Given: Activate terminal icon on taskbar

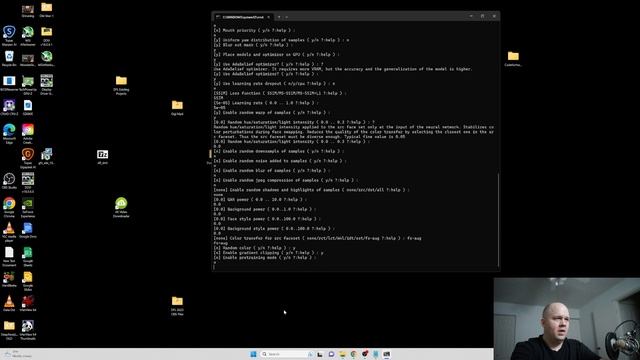Looking at the screenshot, I should (x=386, y=354).
